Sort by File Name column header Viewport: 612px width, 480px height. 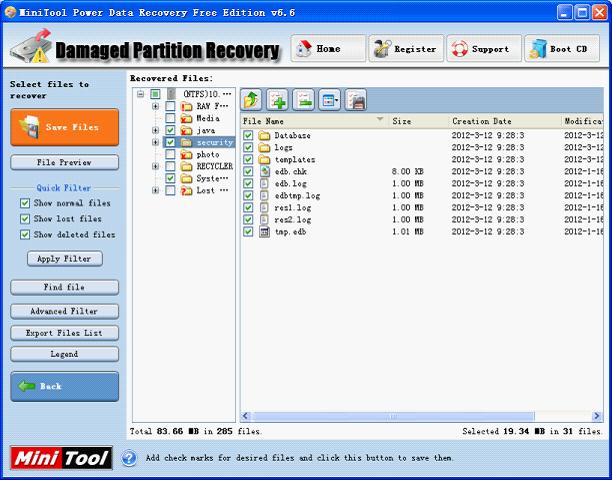click(314, 121)
